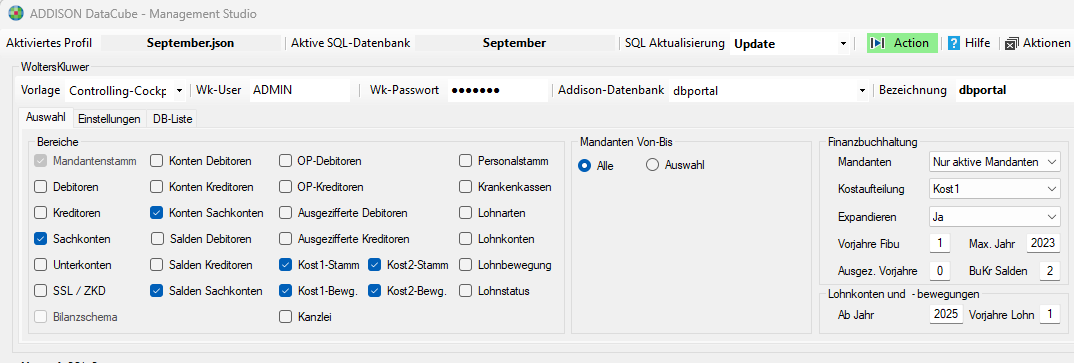The image size is (1074, 363).
Task: Uncheck the Kost2-Stamm checkbox
Action: [x=374, y=264]
